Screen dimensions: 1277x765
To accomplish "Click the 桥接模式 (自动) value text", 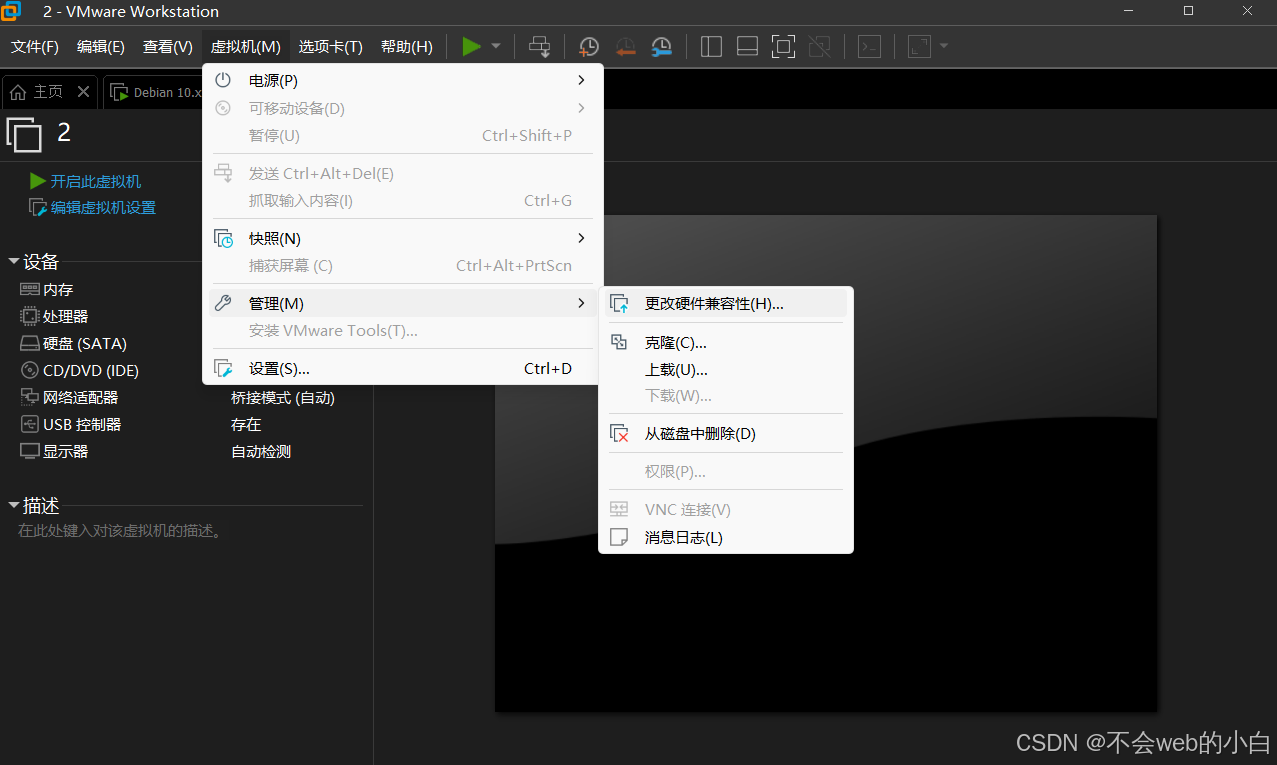I will 283,397.
